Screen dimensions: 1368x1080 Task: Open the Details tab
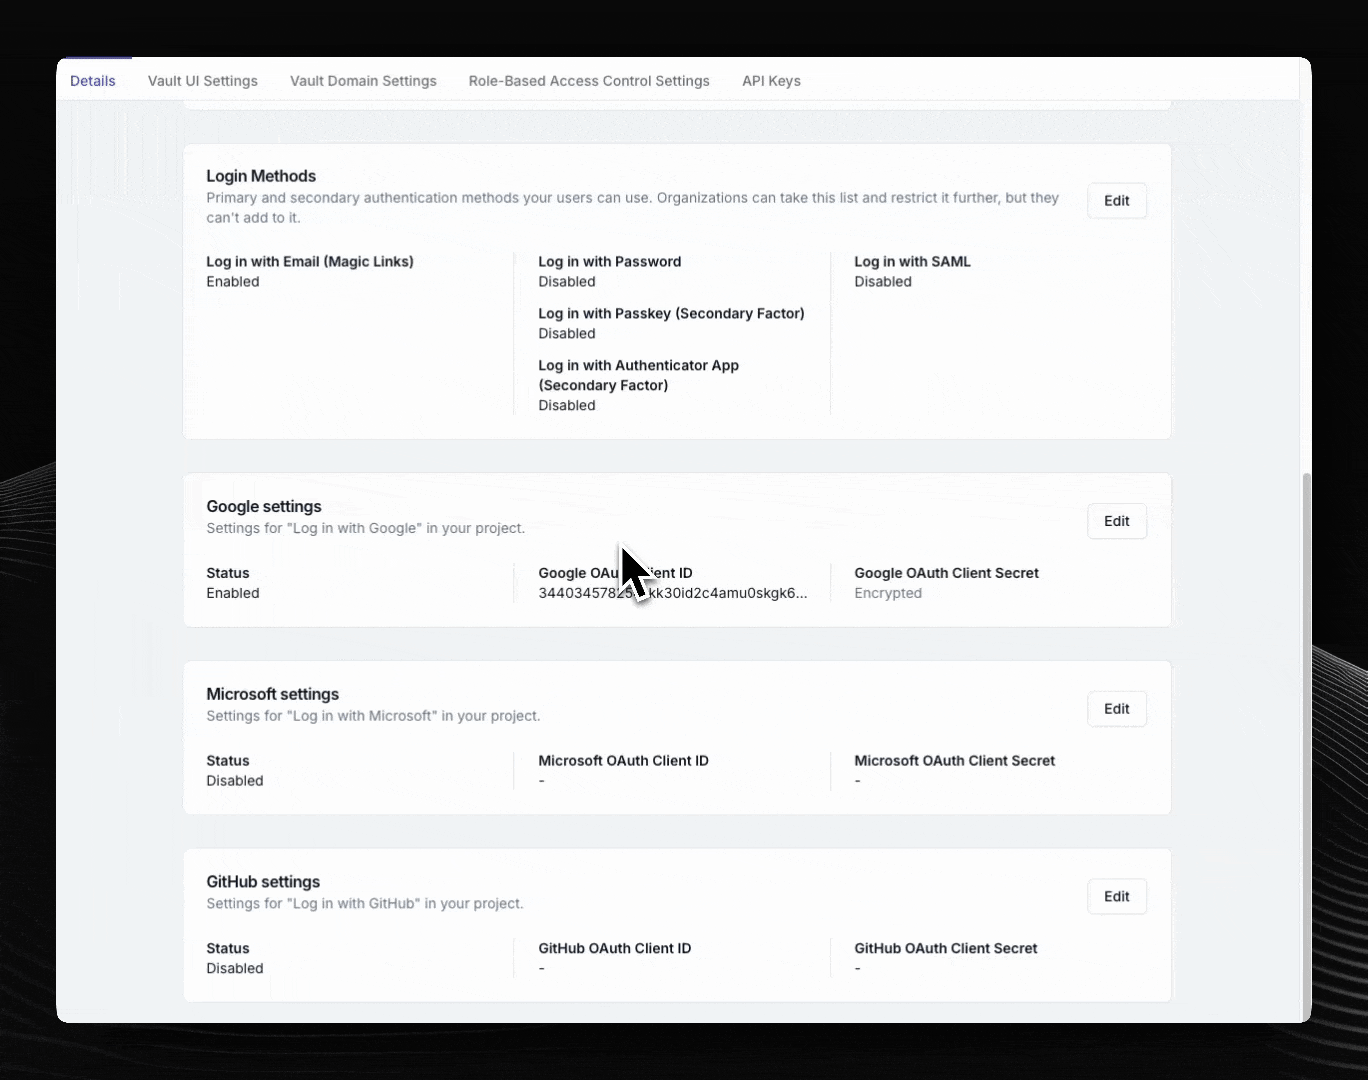(x=93, y=81)
